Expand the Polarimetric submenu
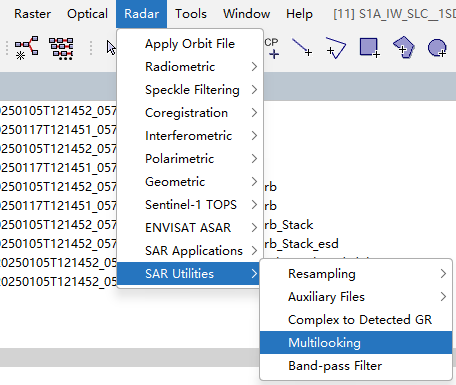This screenshot has width=456, height=385. [190, 159]
